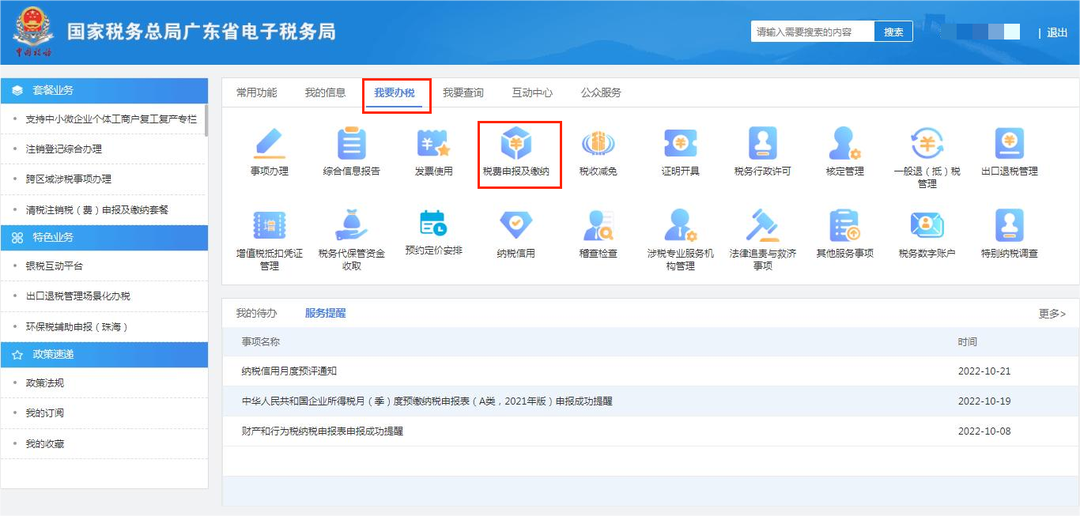The height and width of the screenshot is (516, 1080).
Task: Open 稽查检查 icon
Action: pos(598,225)
